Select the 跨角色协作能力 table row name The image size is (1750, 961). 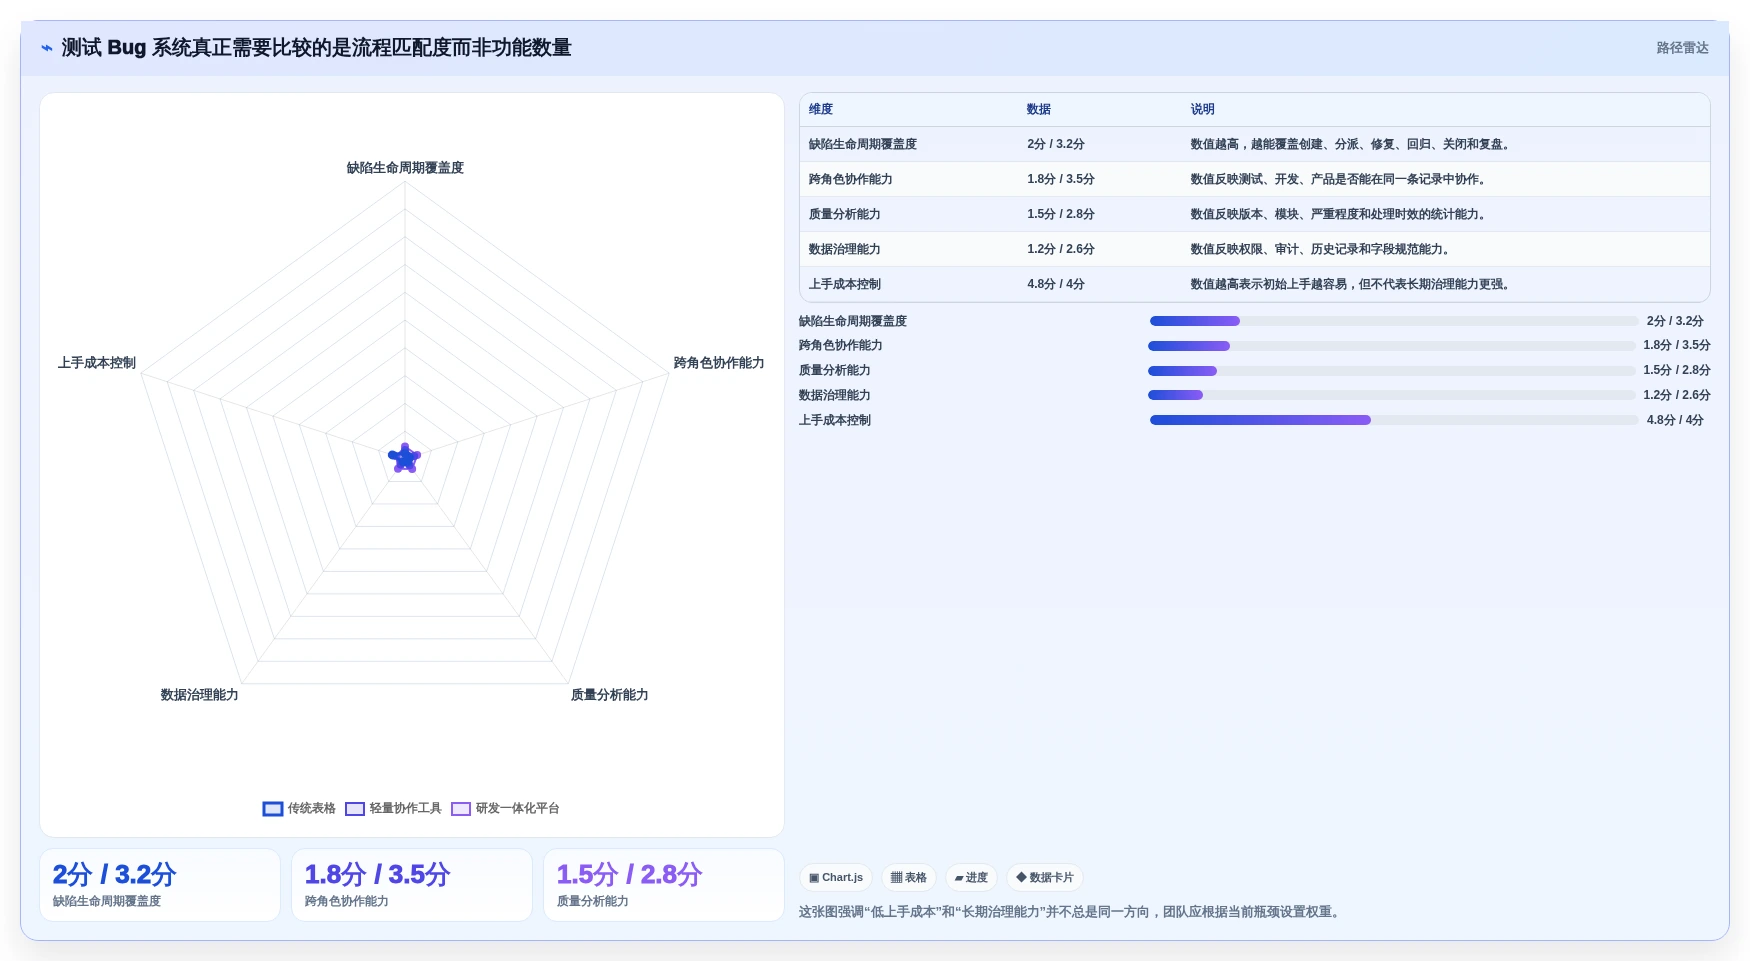coord(851,179)
